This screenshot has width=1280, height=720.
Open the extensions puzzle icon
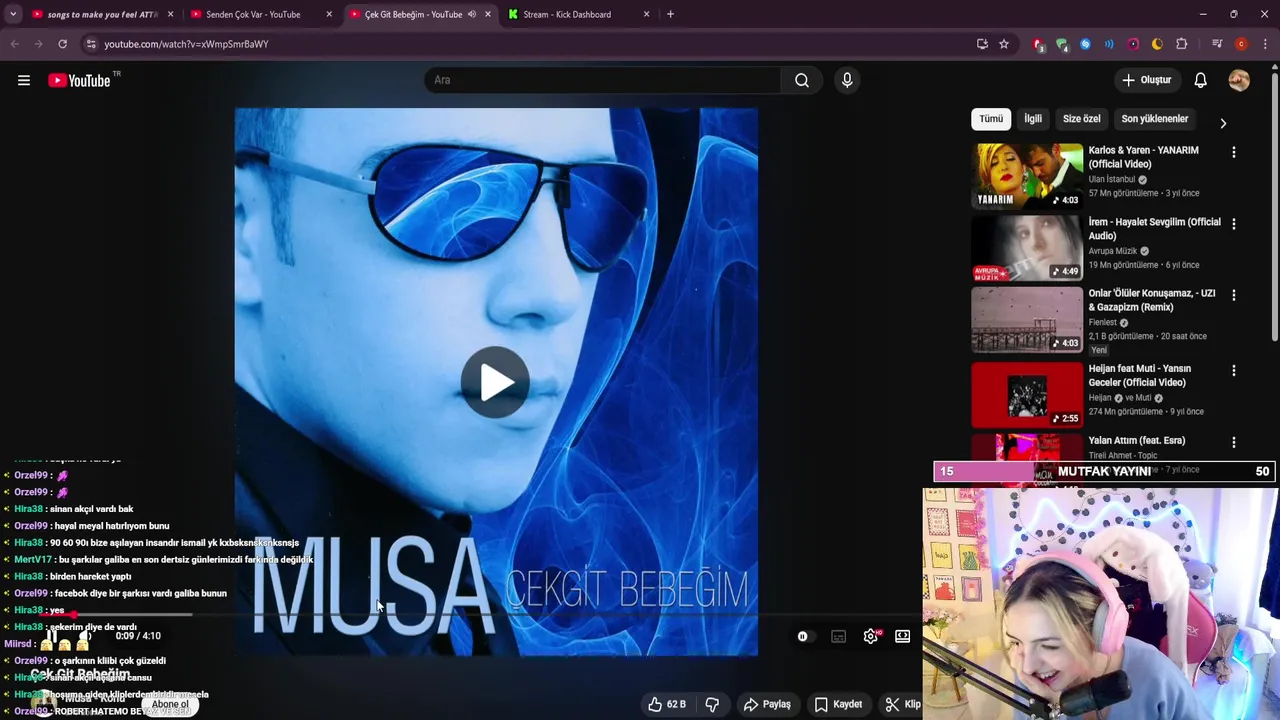click(1181, 44)
